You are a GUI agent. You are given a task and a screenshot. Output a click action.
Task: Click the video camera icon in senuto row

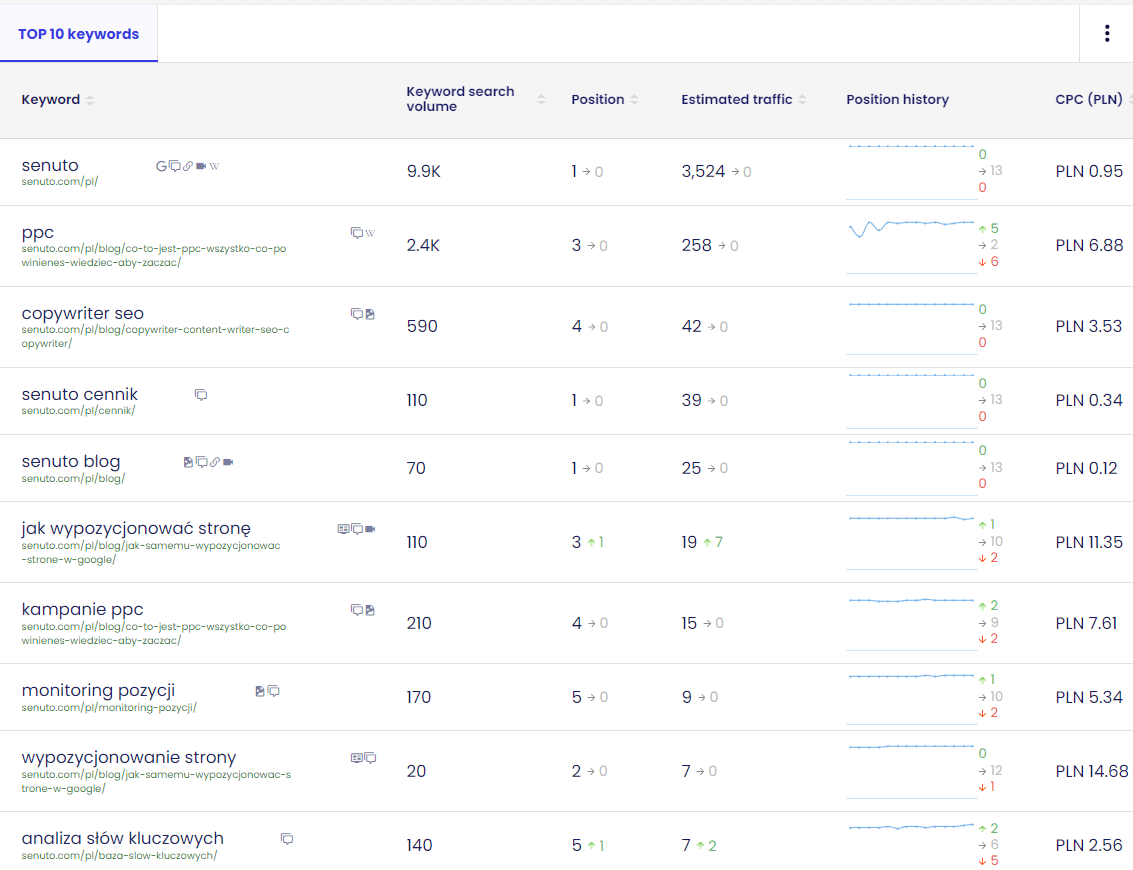pyautogui.click(x=202, y=166)
